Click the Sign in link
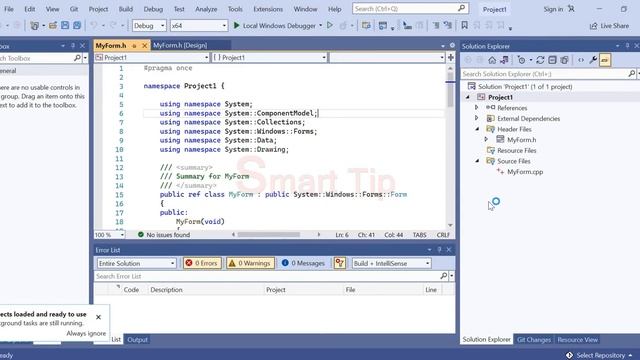This screenshot has width=640, height=360. [553, 9]
